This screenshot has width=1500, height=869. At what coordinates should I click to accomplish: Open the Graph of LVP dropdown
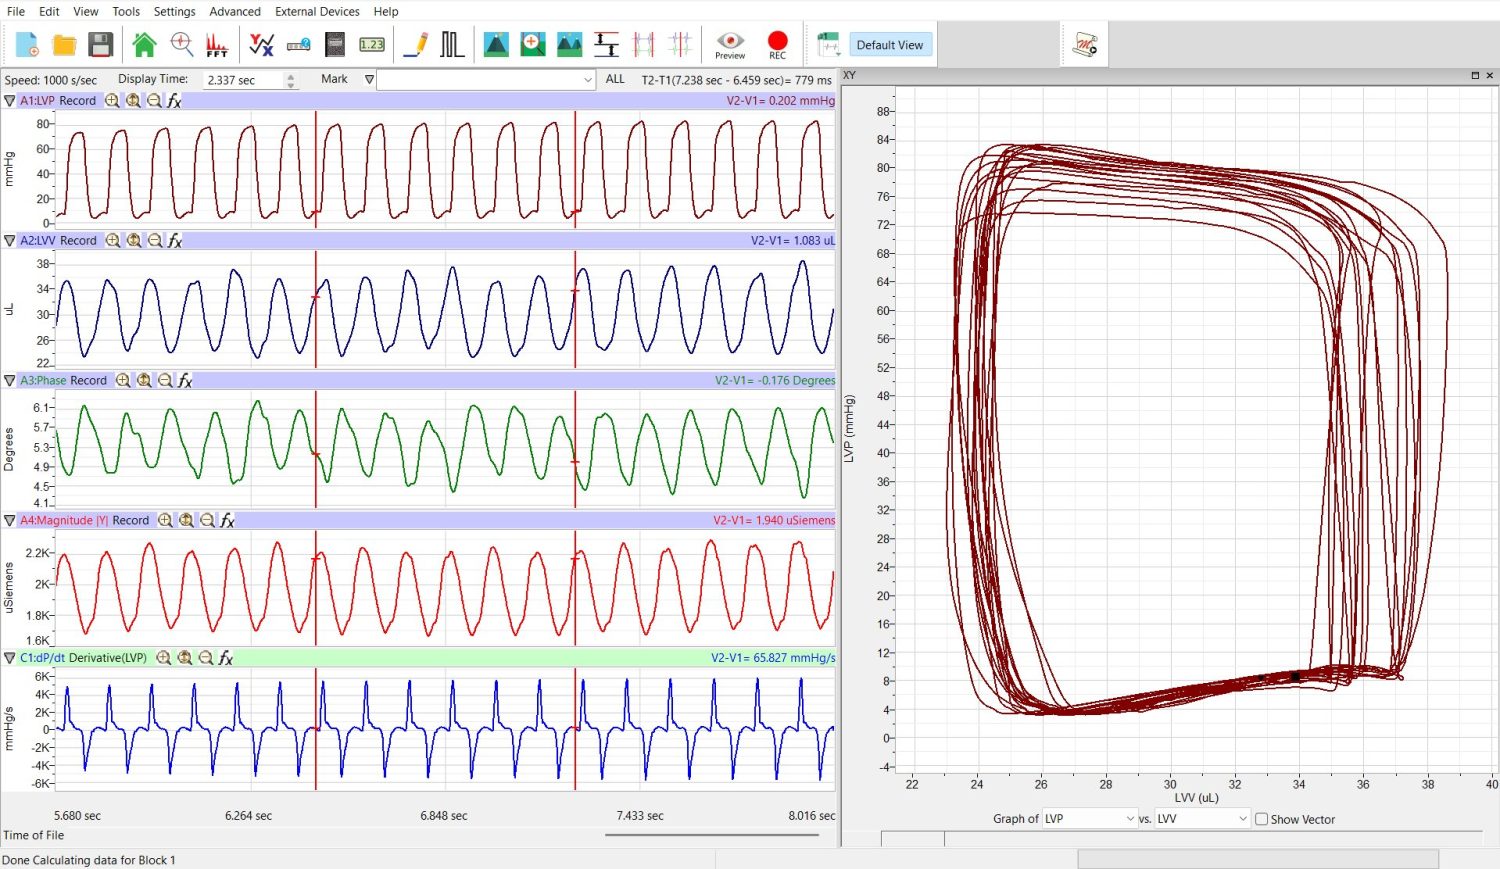coord(1090,819)
